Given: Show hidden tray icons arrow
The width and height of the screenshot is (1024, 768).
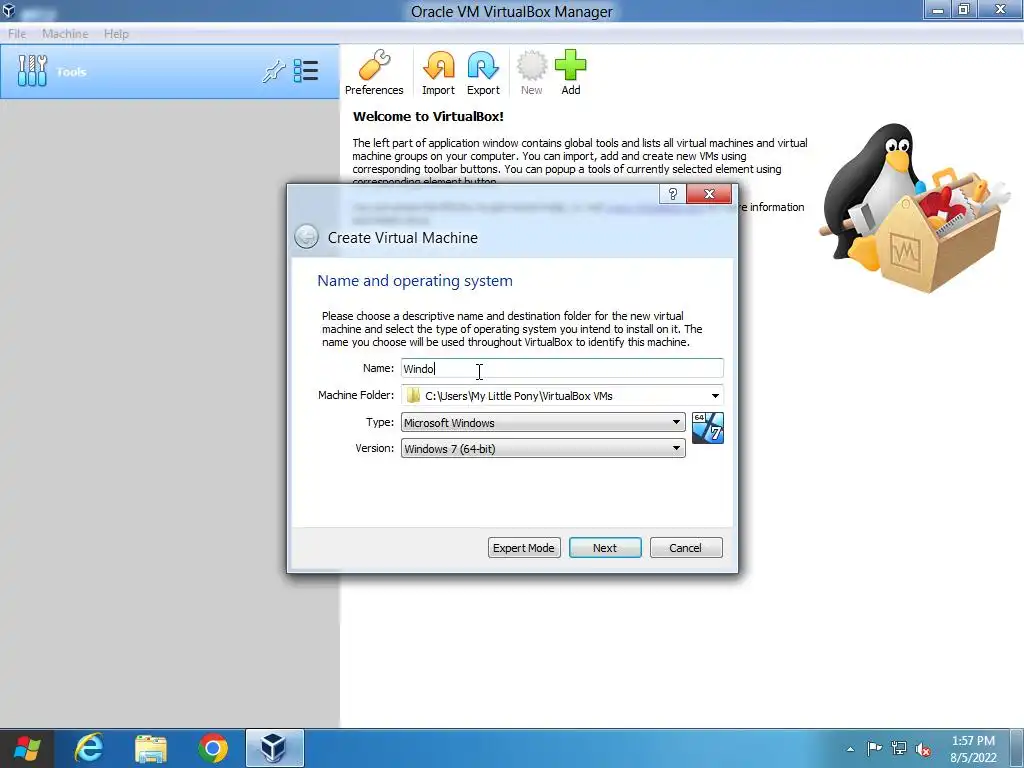Looking at the screenshot, I should 850,749.
